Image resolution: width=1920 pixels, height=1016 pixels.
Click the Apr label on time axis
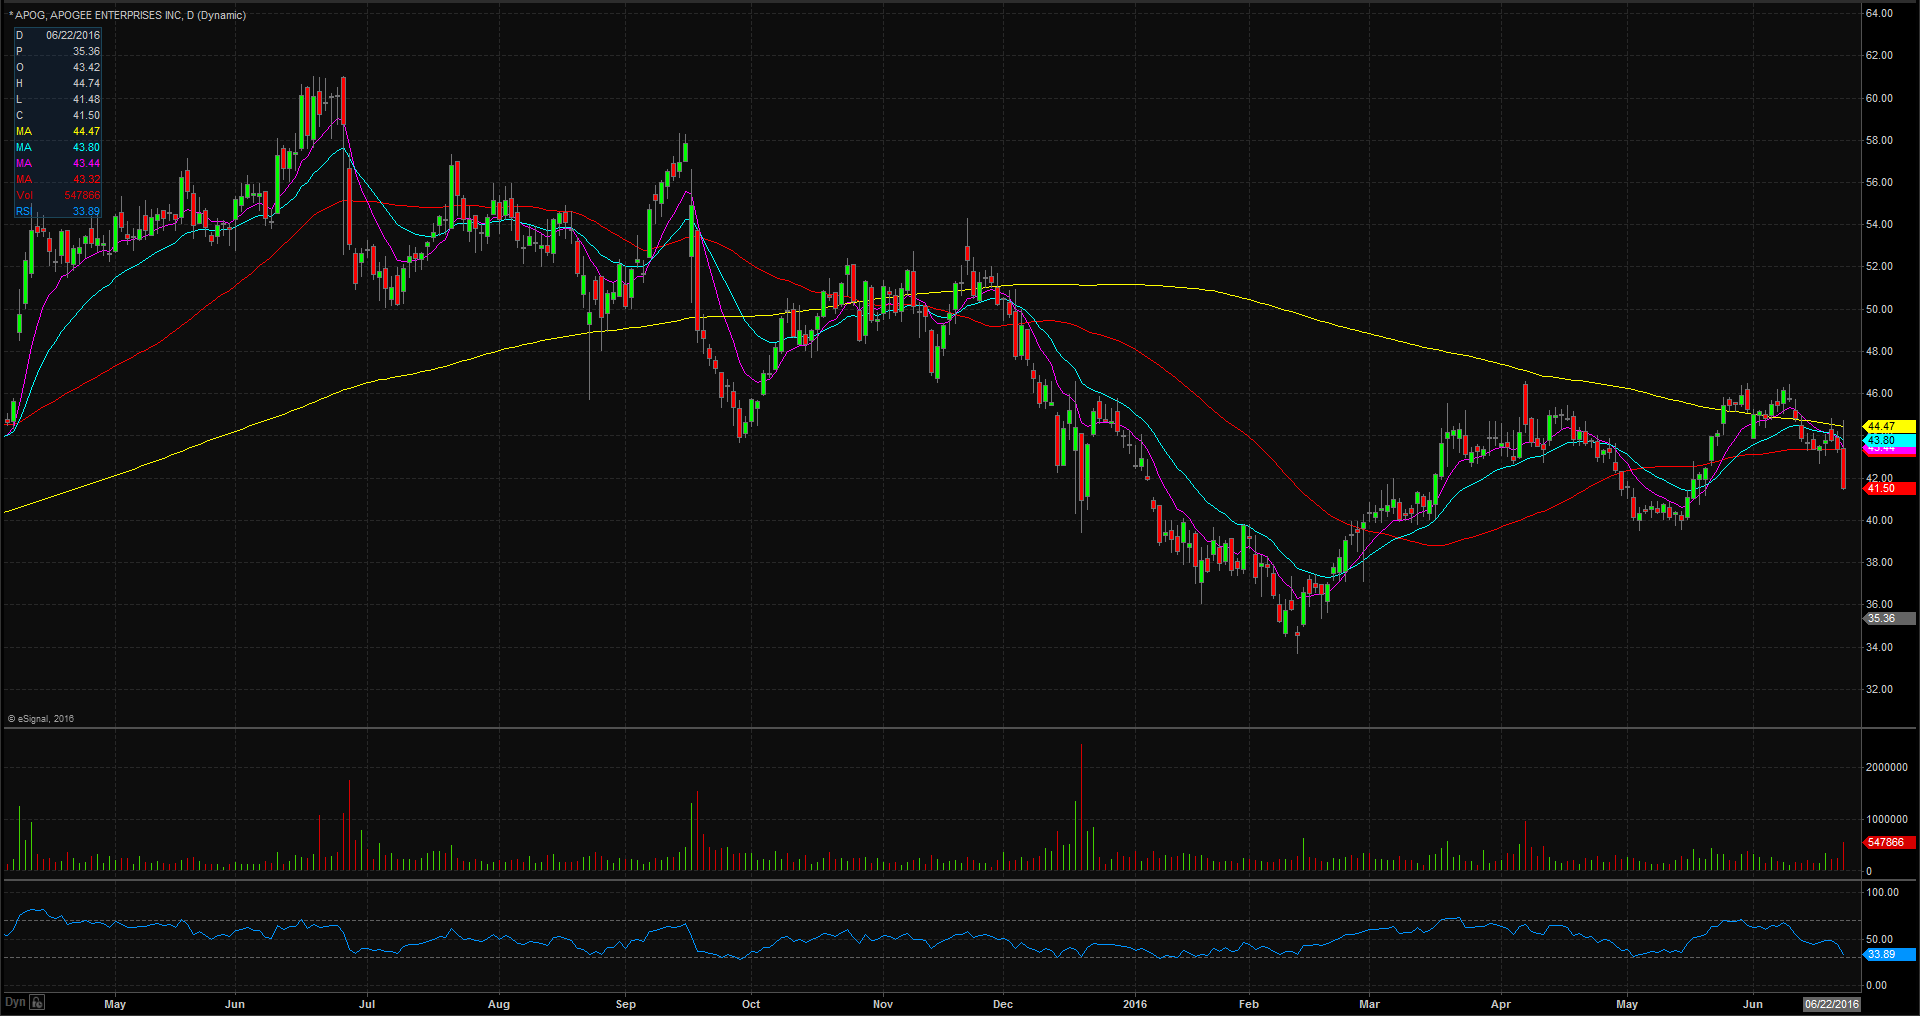pos(1501,1004)
